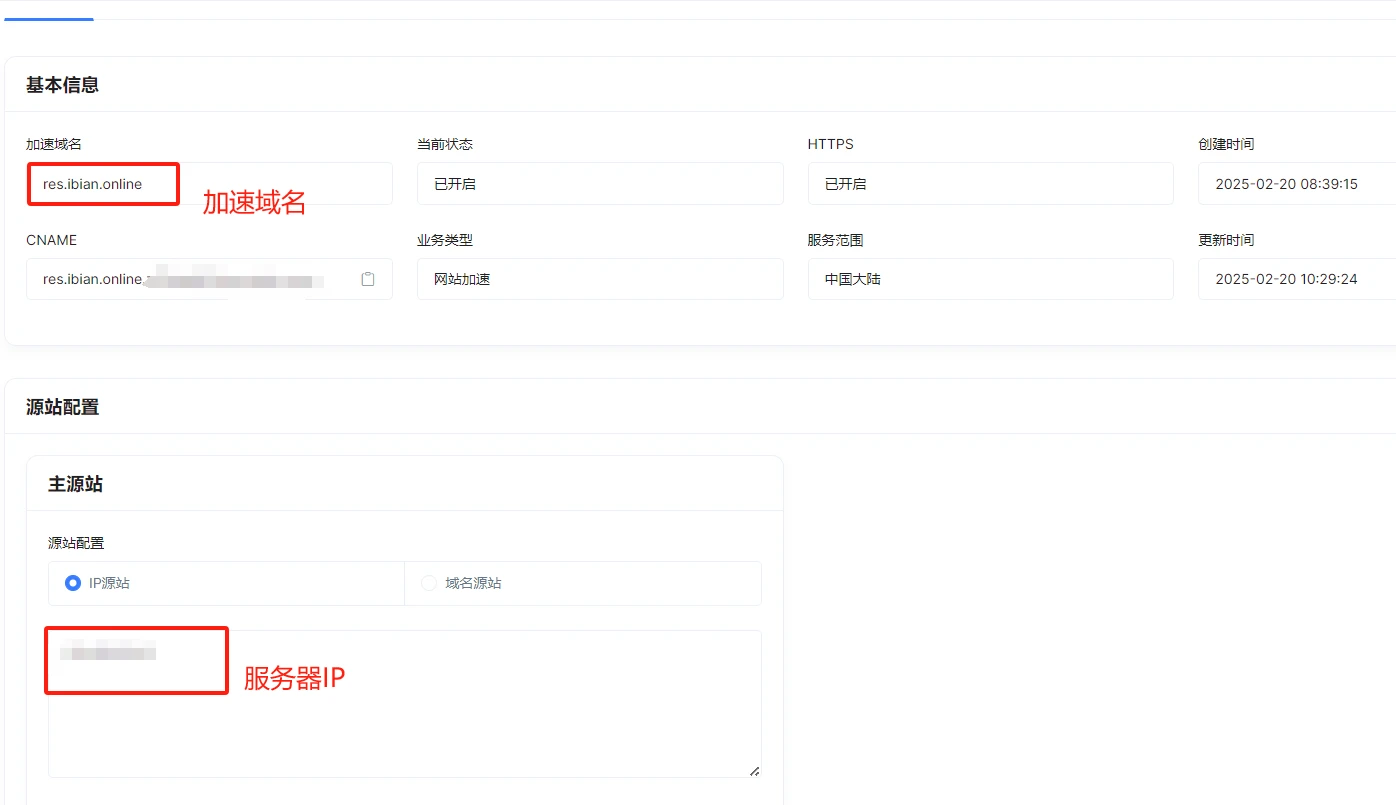1396x805 pixels.
Task: Click the CNAME field label
Action: [52, 240]
